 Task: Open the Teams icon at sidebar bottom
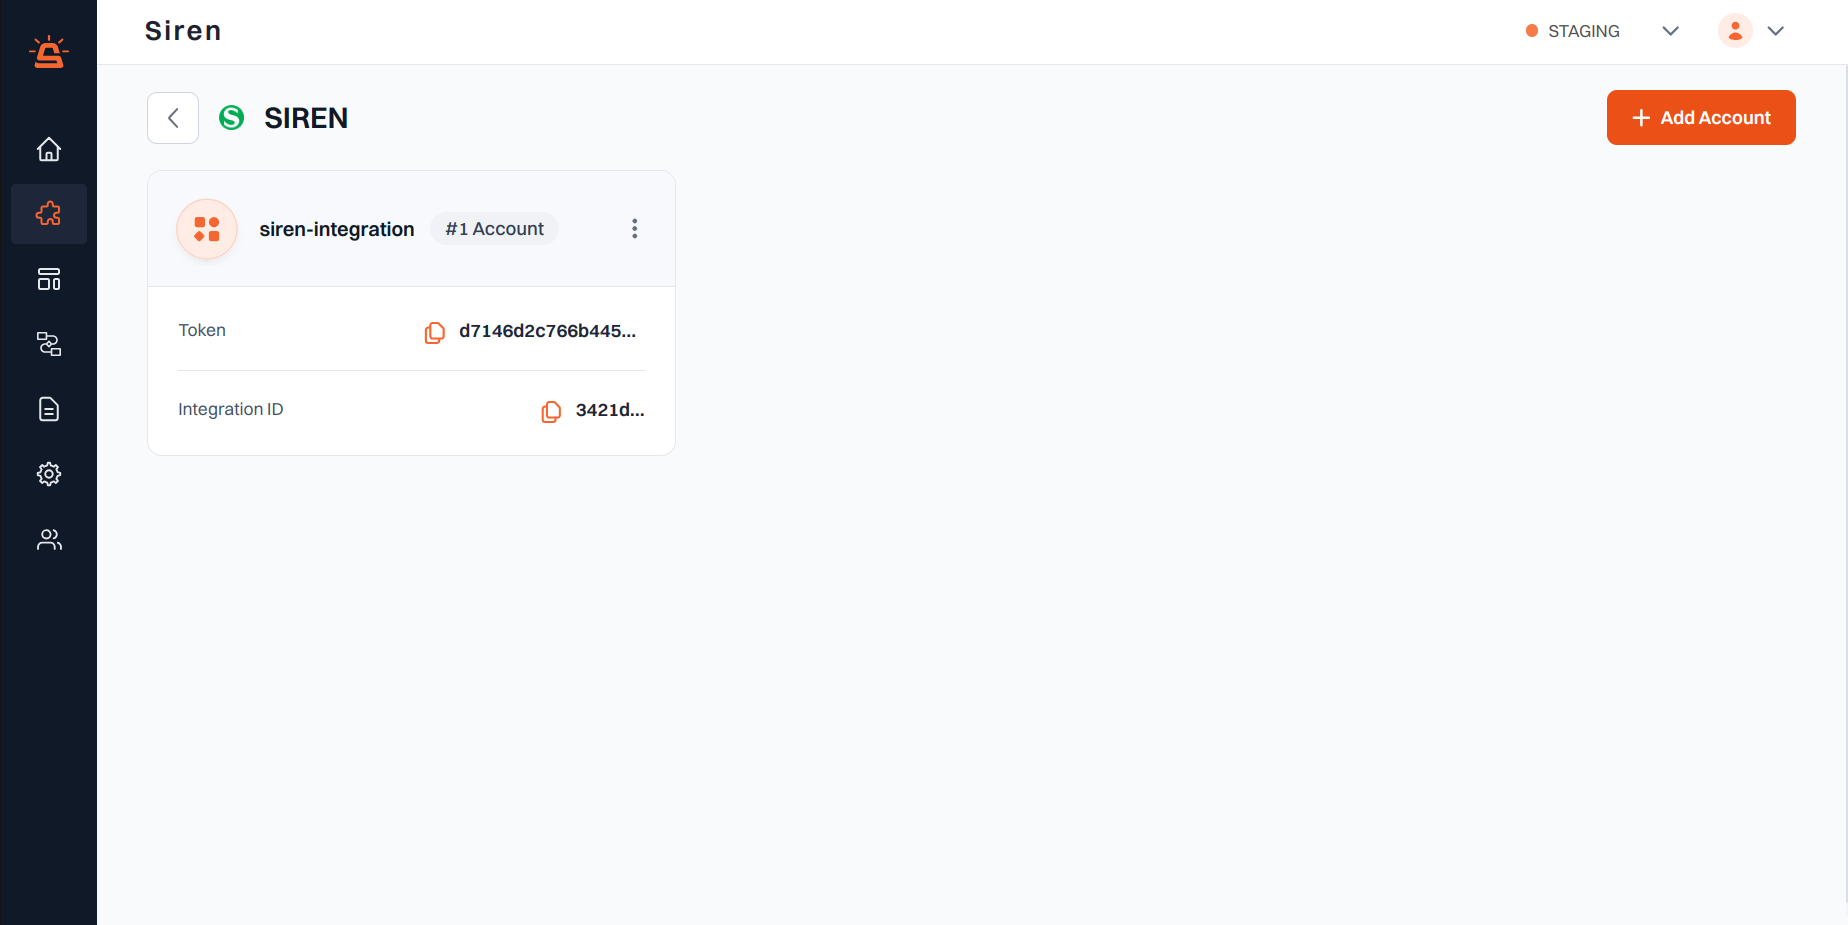tap(48, 539)
